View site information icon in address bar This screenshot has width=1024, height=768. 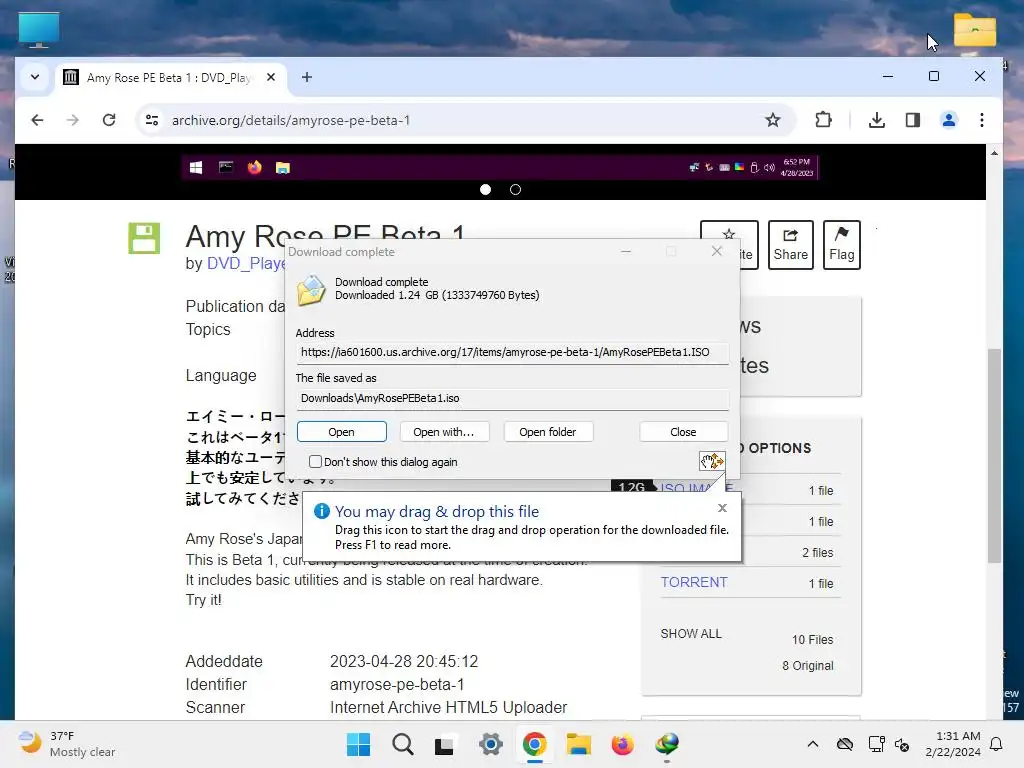(x=152, y=120)
